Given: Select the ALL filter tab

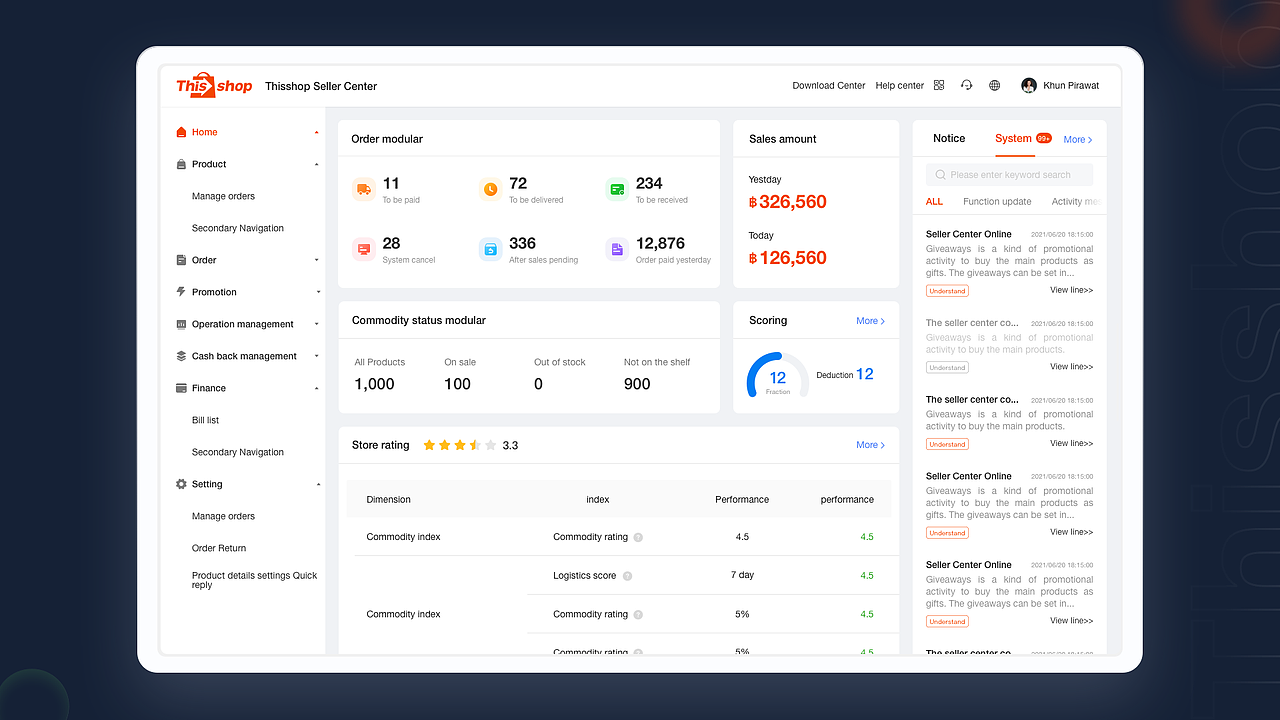Looking at the screenshot, I should [934, 201].
